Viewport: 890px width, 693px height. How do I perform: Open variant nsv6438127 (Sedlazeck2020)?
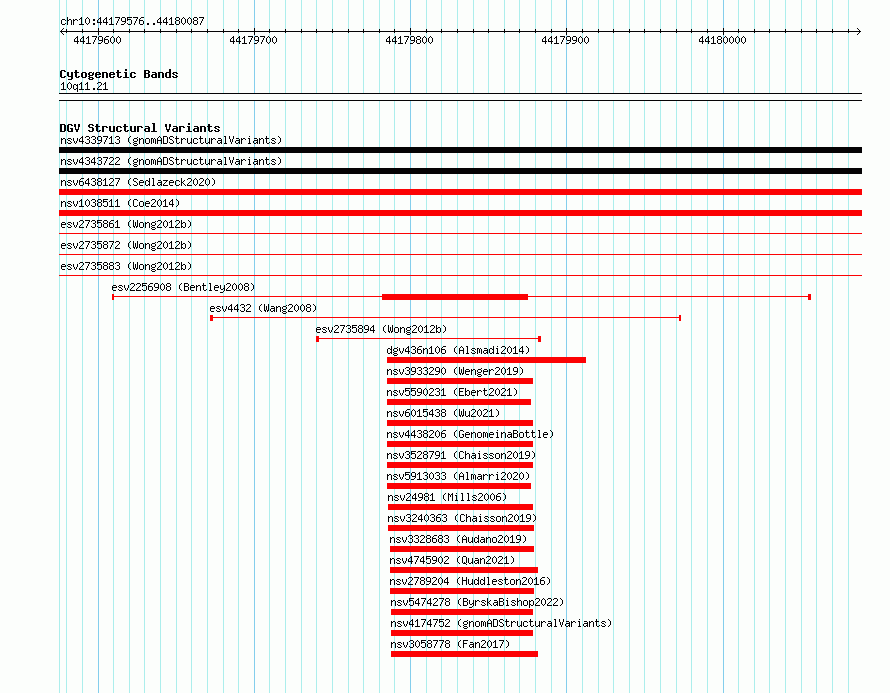pos(138,182)
